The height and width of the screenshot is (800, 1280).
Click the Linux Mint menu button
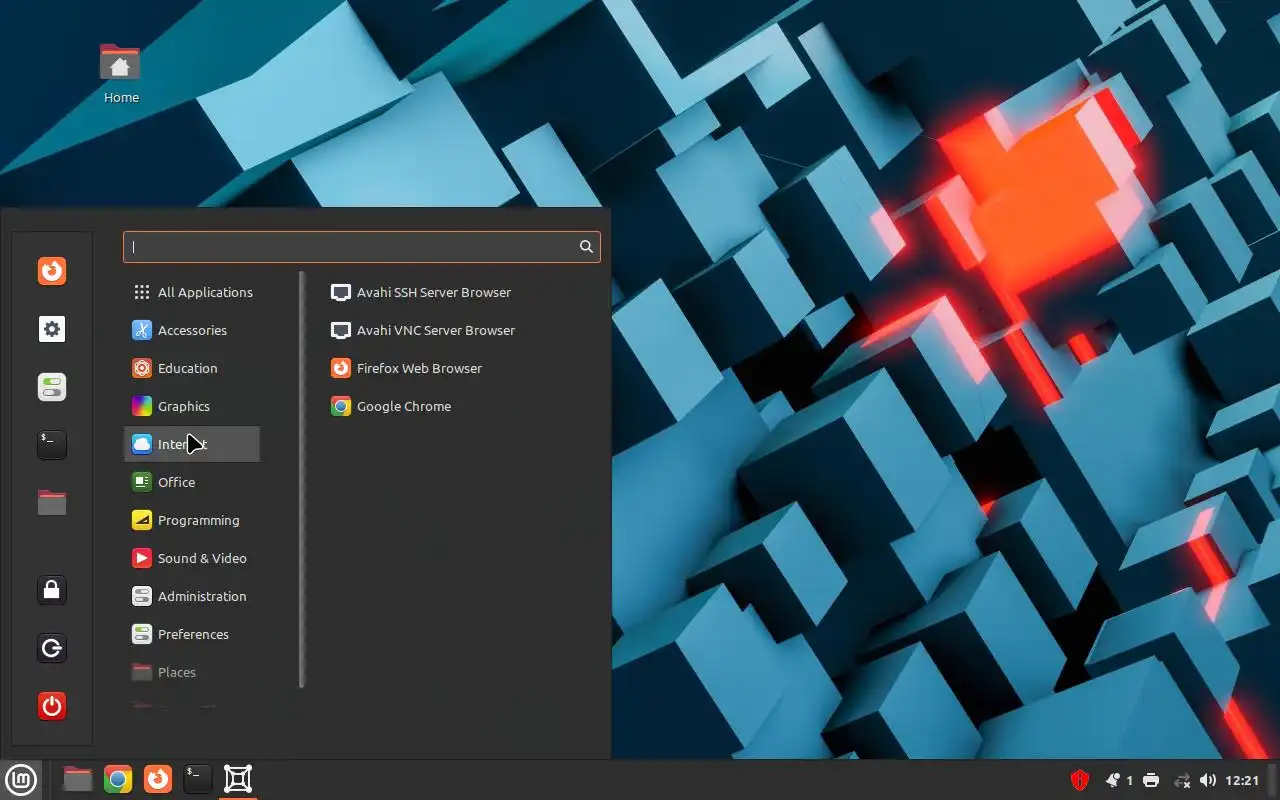coord(21,780)
